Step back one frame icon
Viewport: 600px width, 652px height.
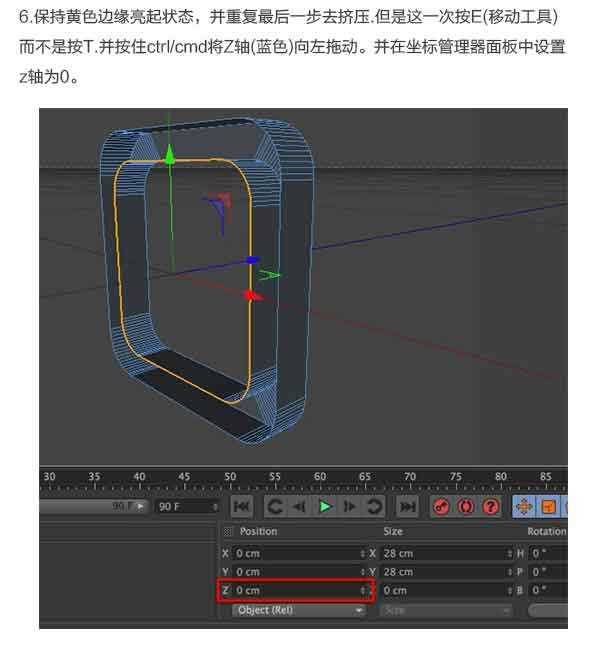point(299,507)
